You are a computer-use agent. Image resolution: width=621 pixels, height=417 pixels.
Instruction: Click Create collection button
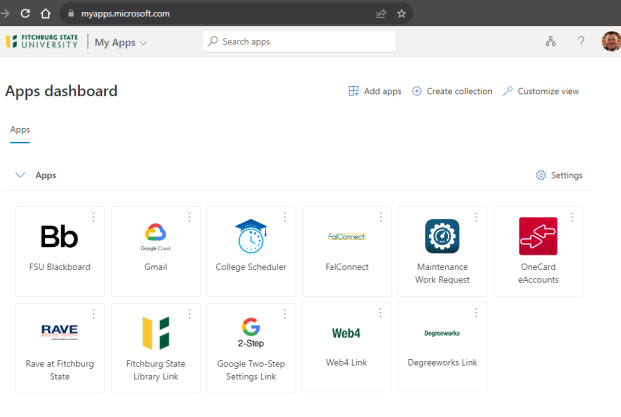[x=452, y=91]
